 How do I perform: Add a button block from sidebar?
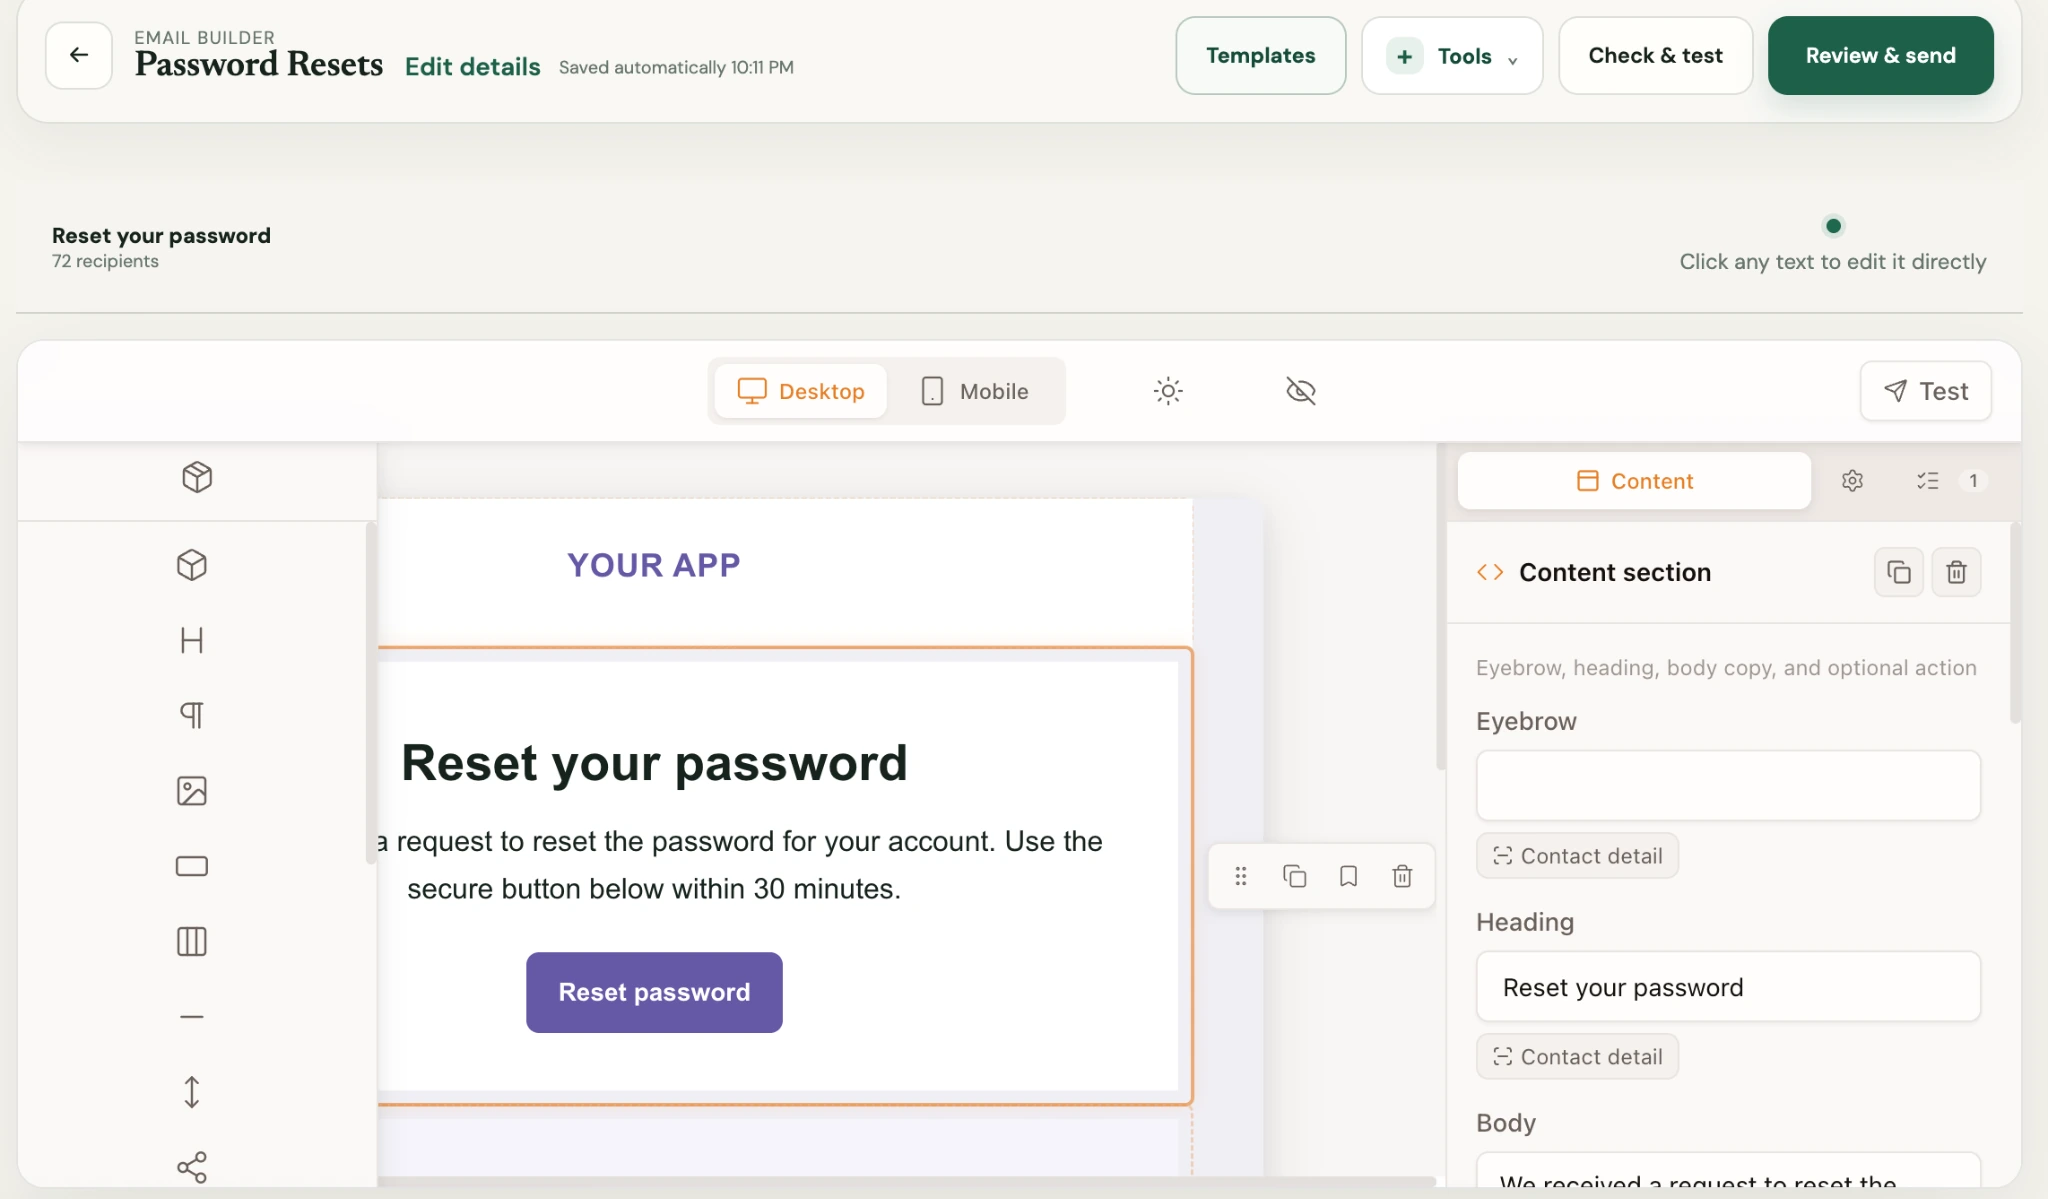tap(192, 866)
